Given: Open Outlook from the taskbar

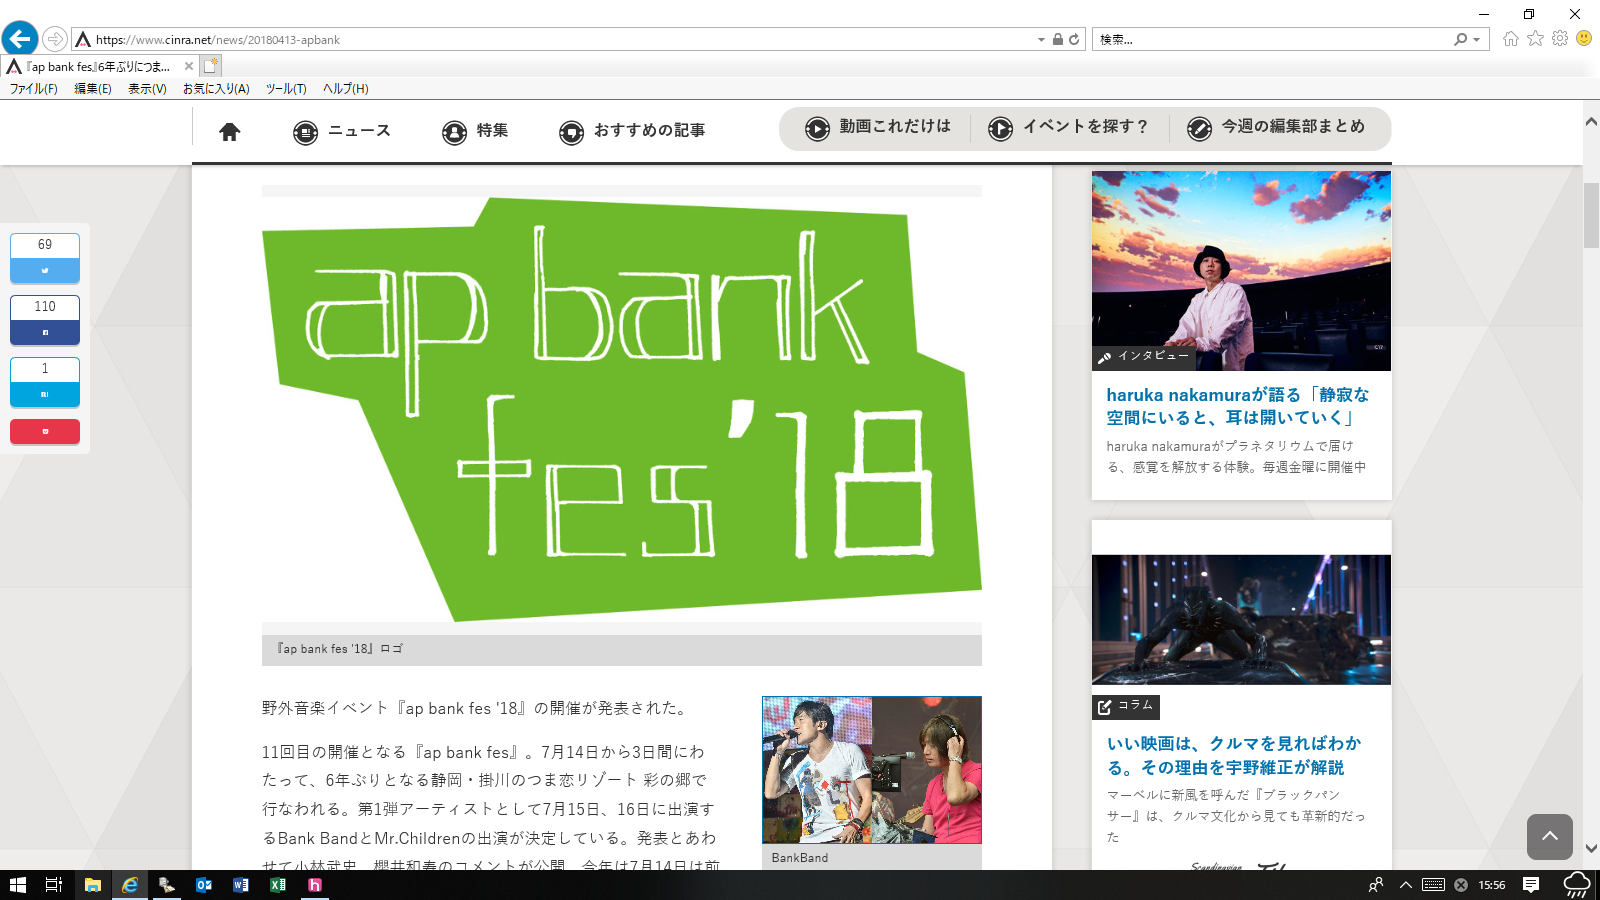Looking at the screenshot, I should 204,885.
